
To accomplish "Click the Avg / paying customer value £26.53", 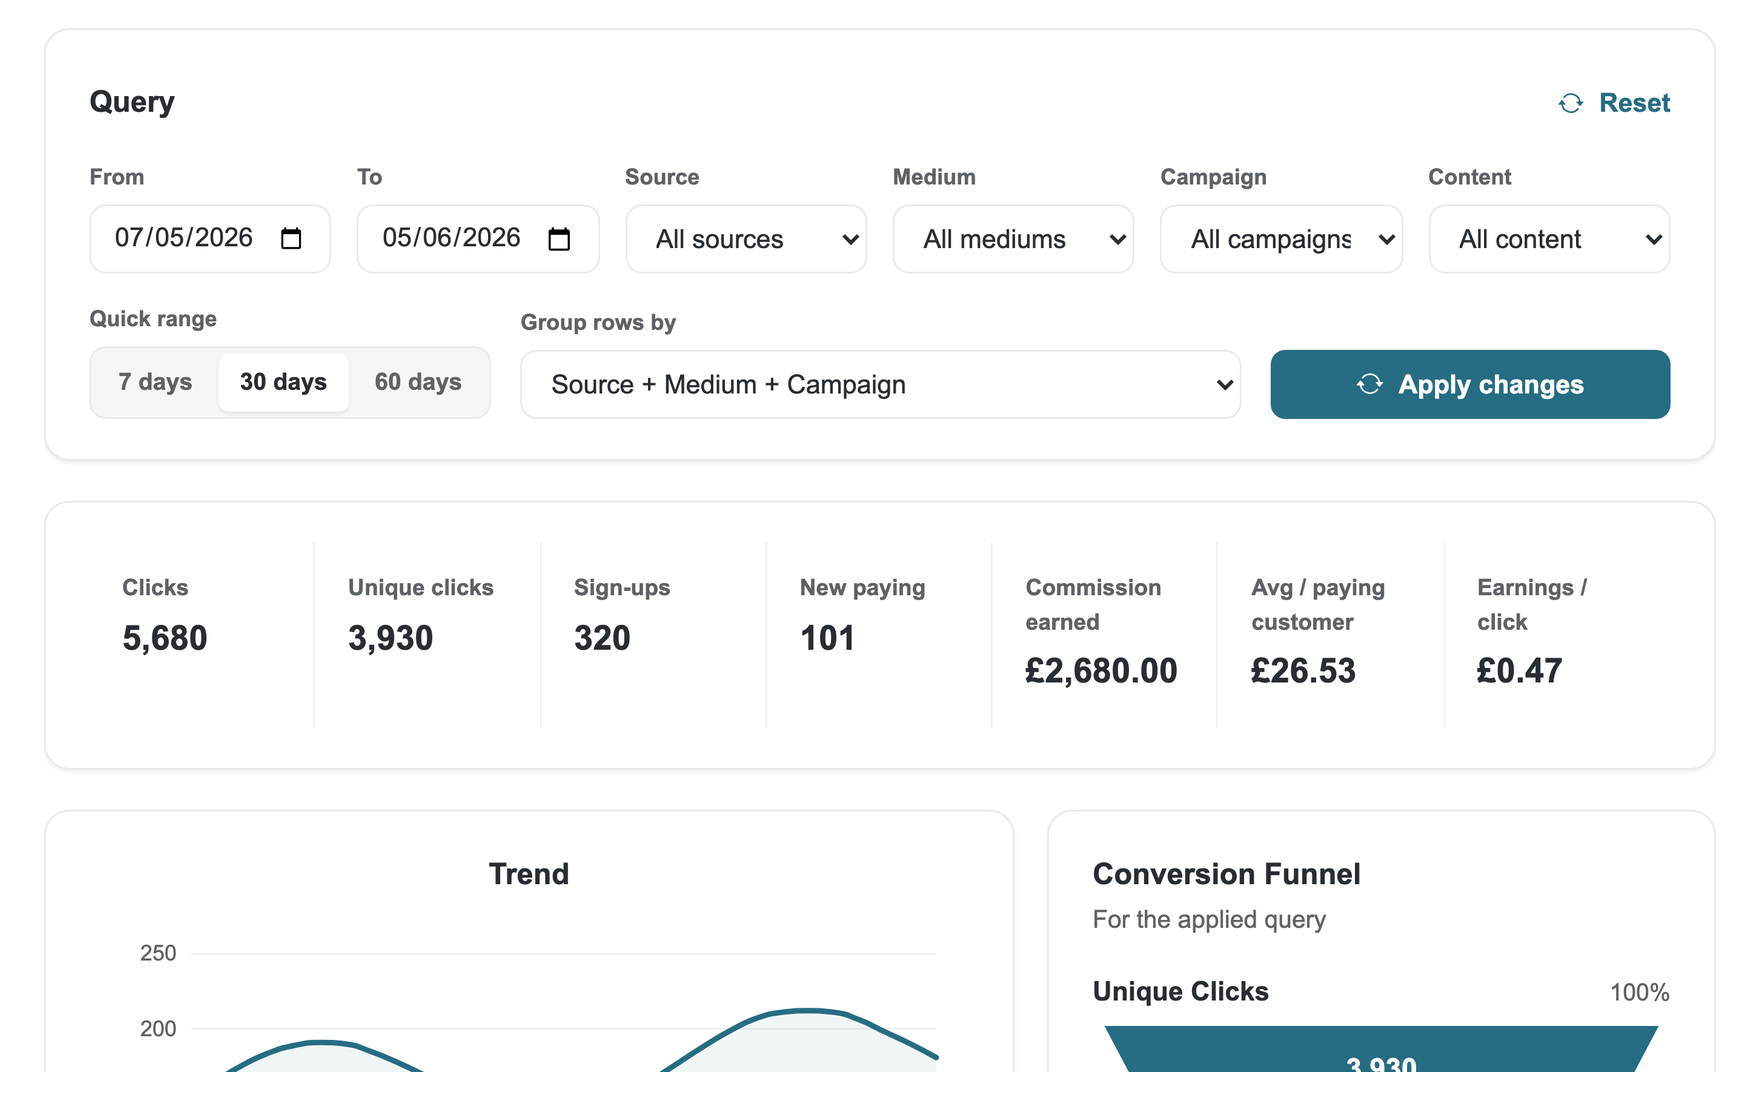I will [1303, 670].
